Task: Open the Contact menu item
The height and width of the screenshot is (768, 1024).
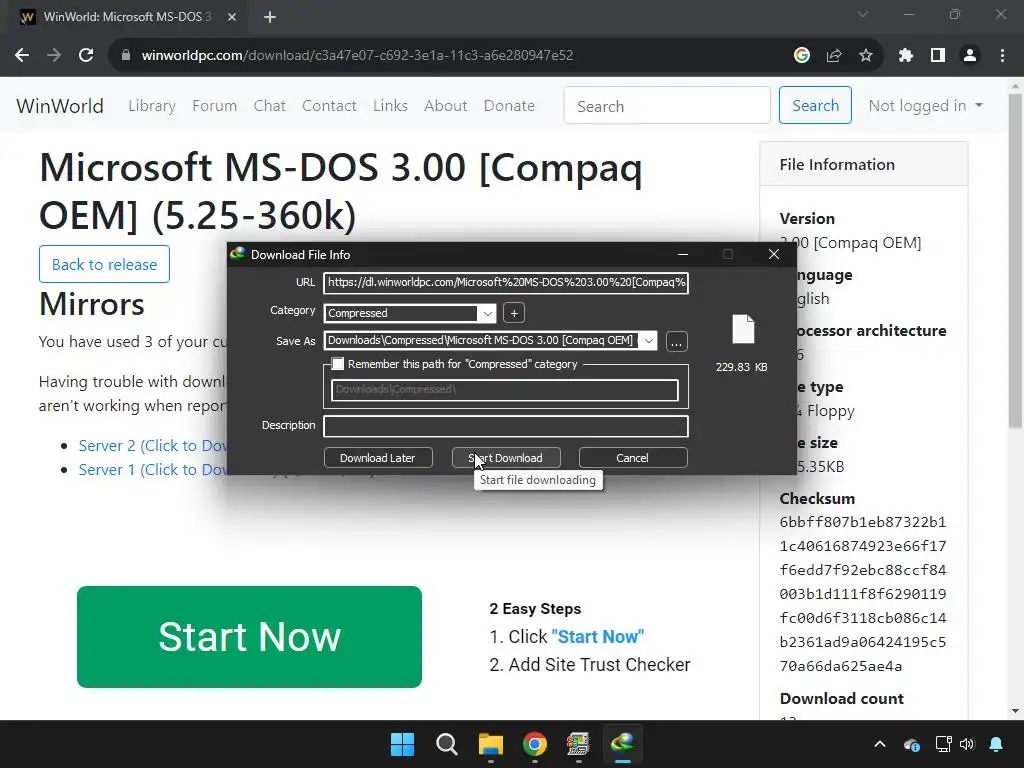Action: pos(329,106)
